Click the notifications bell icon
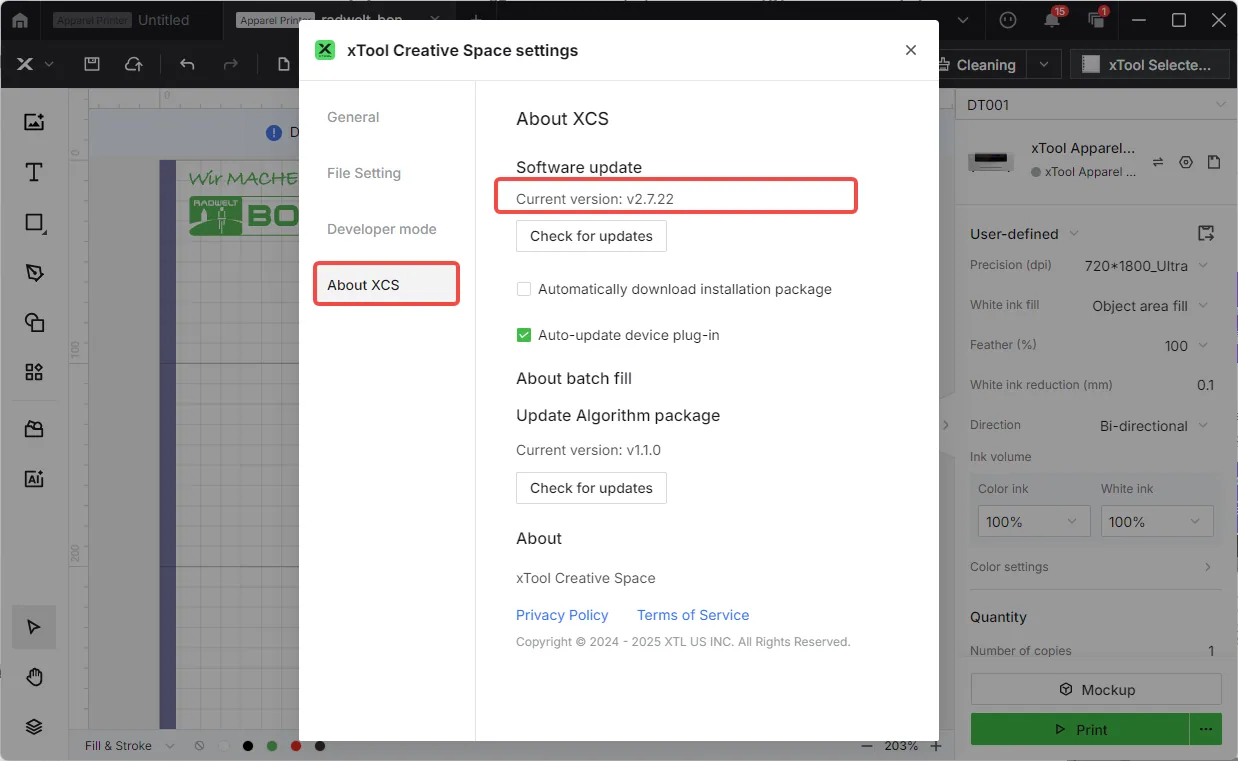The width and height of the screenshot is (1238, 761). [x=1051, y=20]
